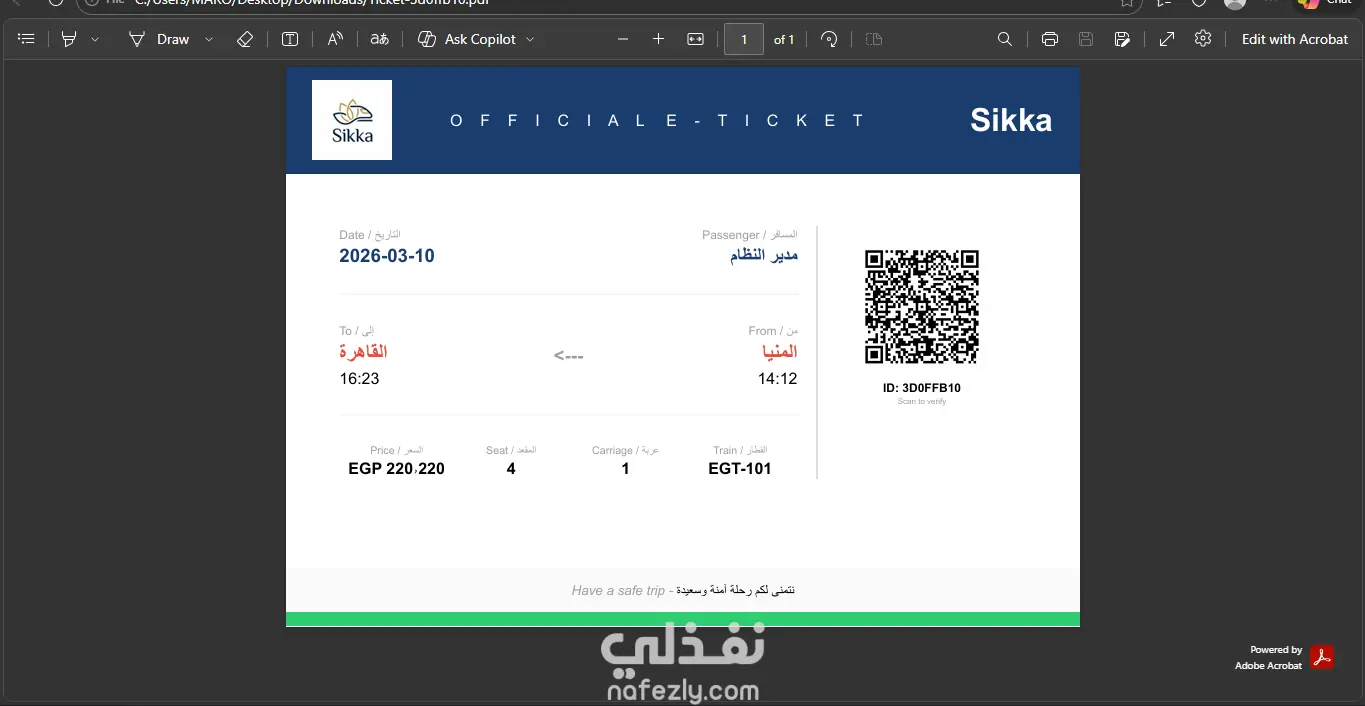The height and width of the screenshot is (706, 1365).
Task: Toggle Fit to width view
Action: pos(695,39)
